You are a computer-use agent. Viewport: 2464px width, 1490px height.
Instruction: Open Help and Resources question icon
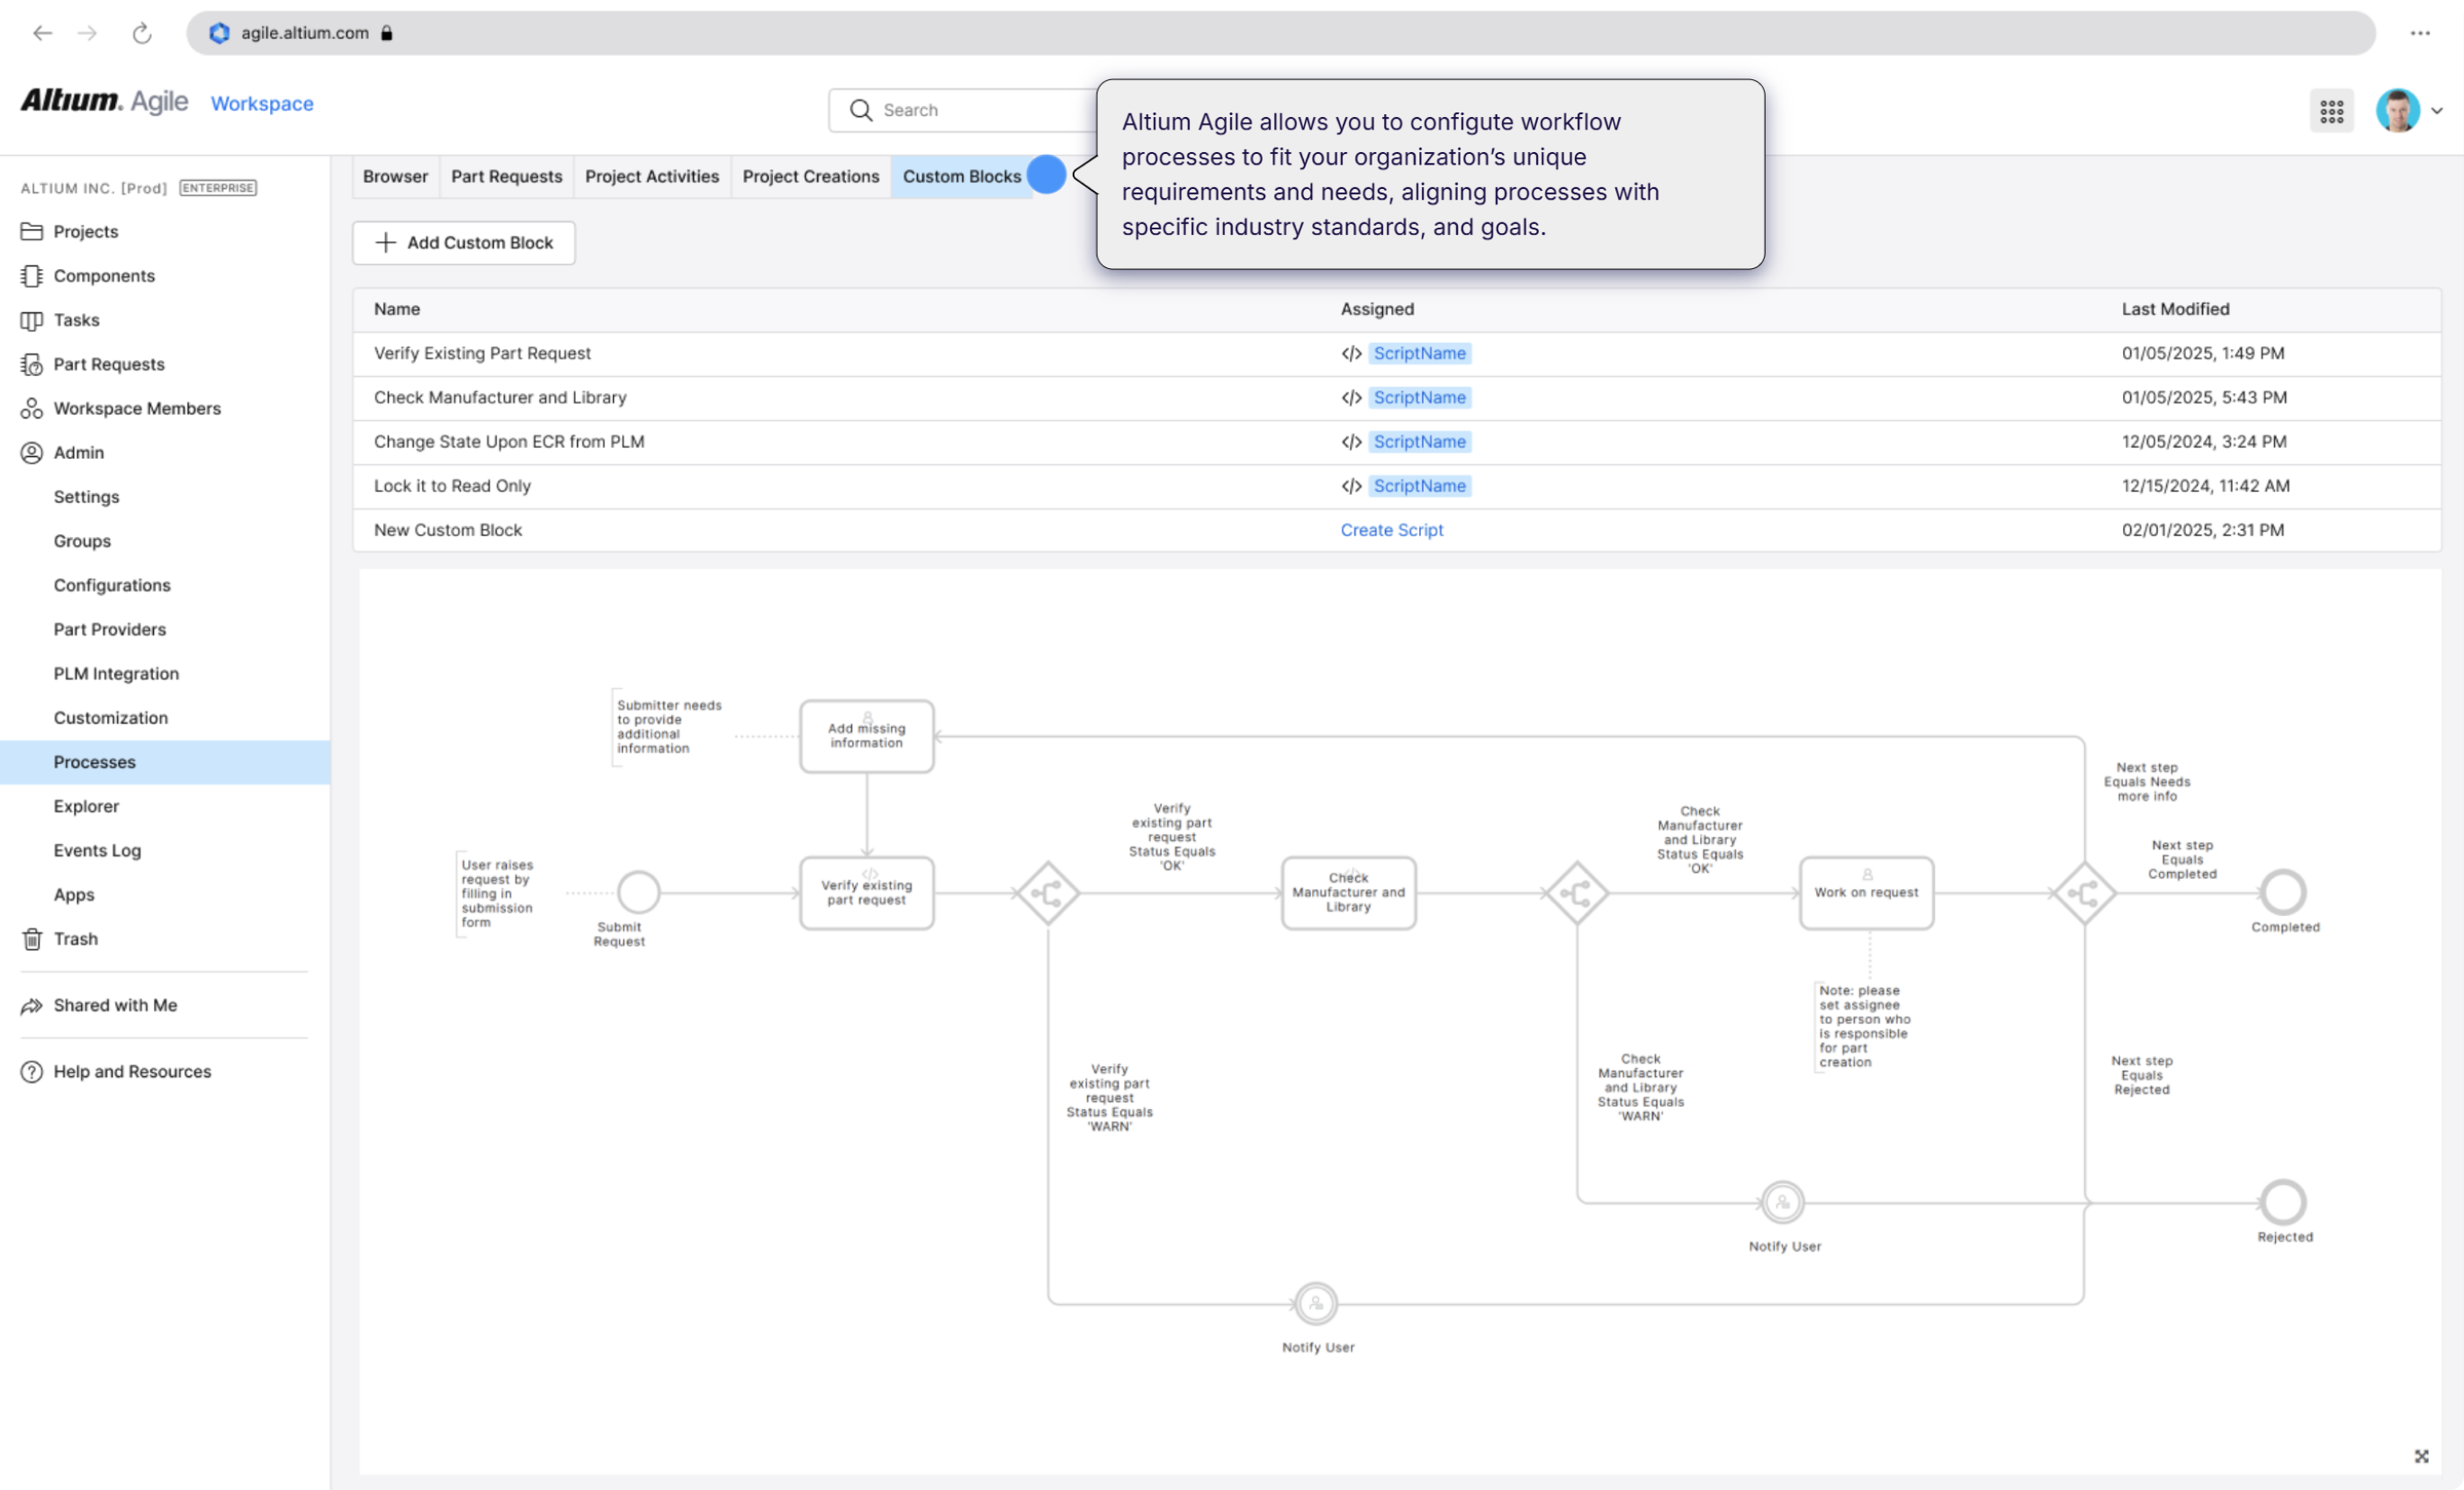tap(32, 1071)
